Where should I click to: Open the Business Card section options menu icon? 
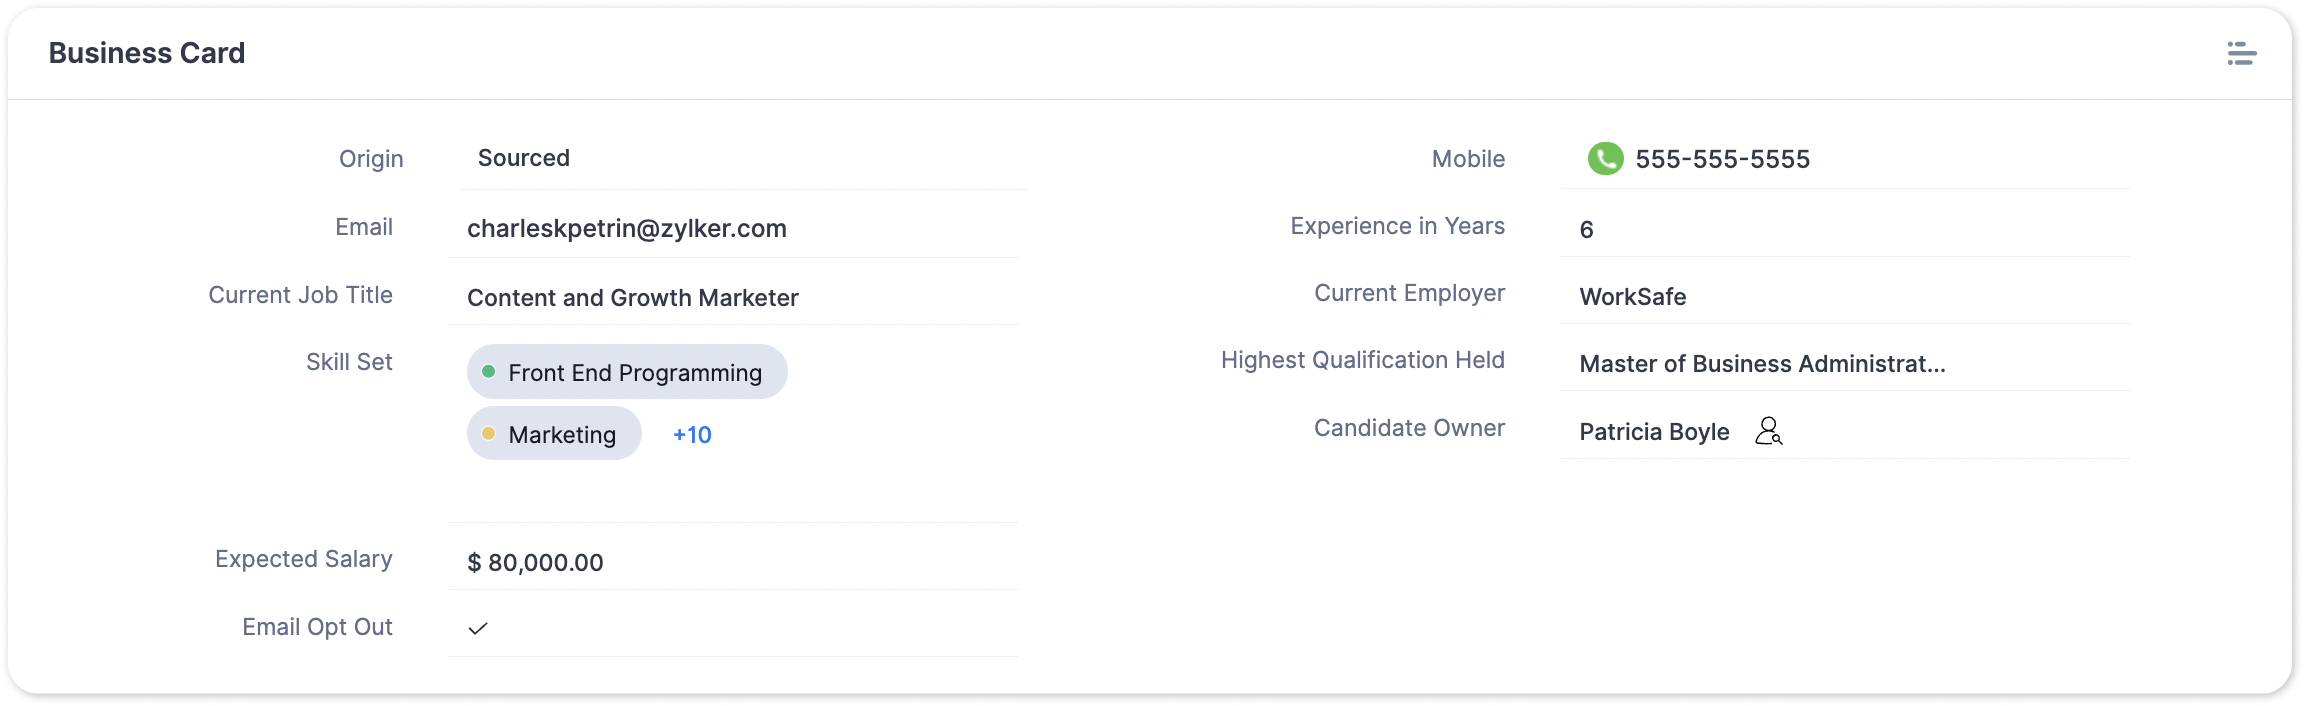2241,54
